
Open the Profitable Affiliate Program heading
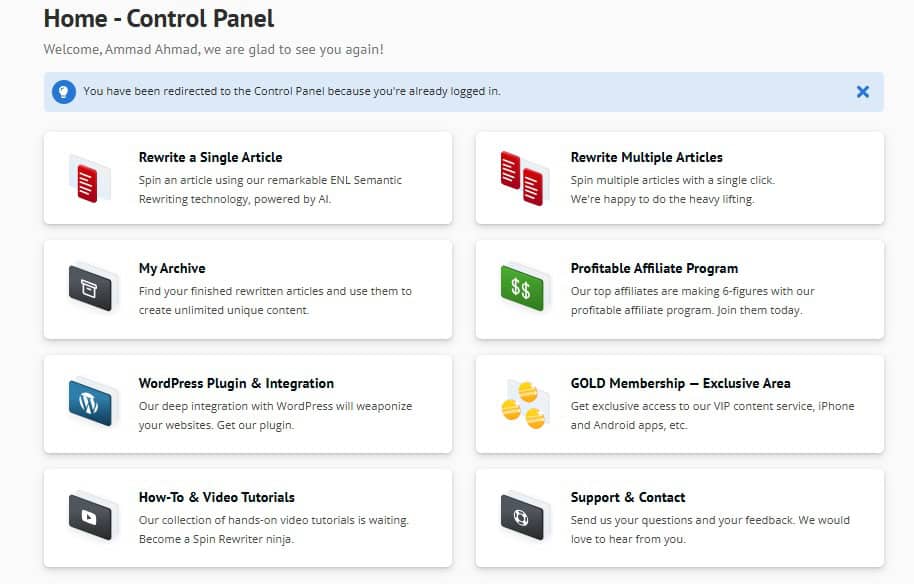click(654, 268)
